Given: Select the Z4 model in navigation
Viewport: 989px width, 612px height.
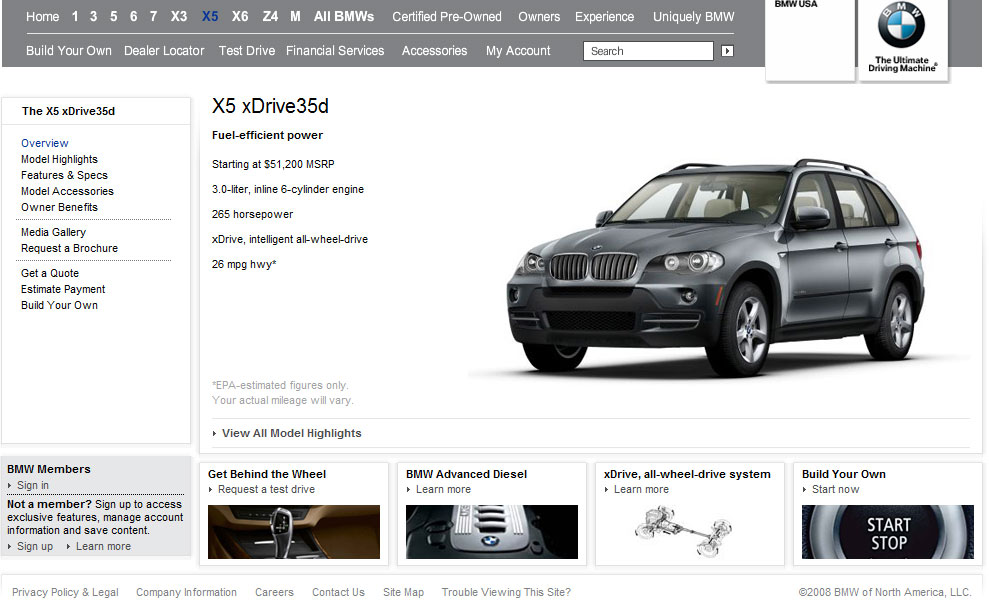Looking at the screenshot, I should pyautogui.click(x=270, y=17).
